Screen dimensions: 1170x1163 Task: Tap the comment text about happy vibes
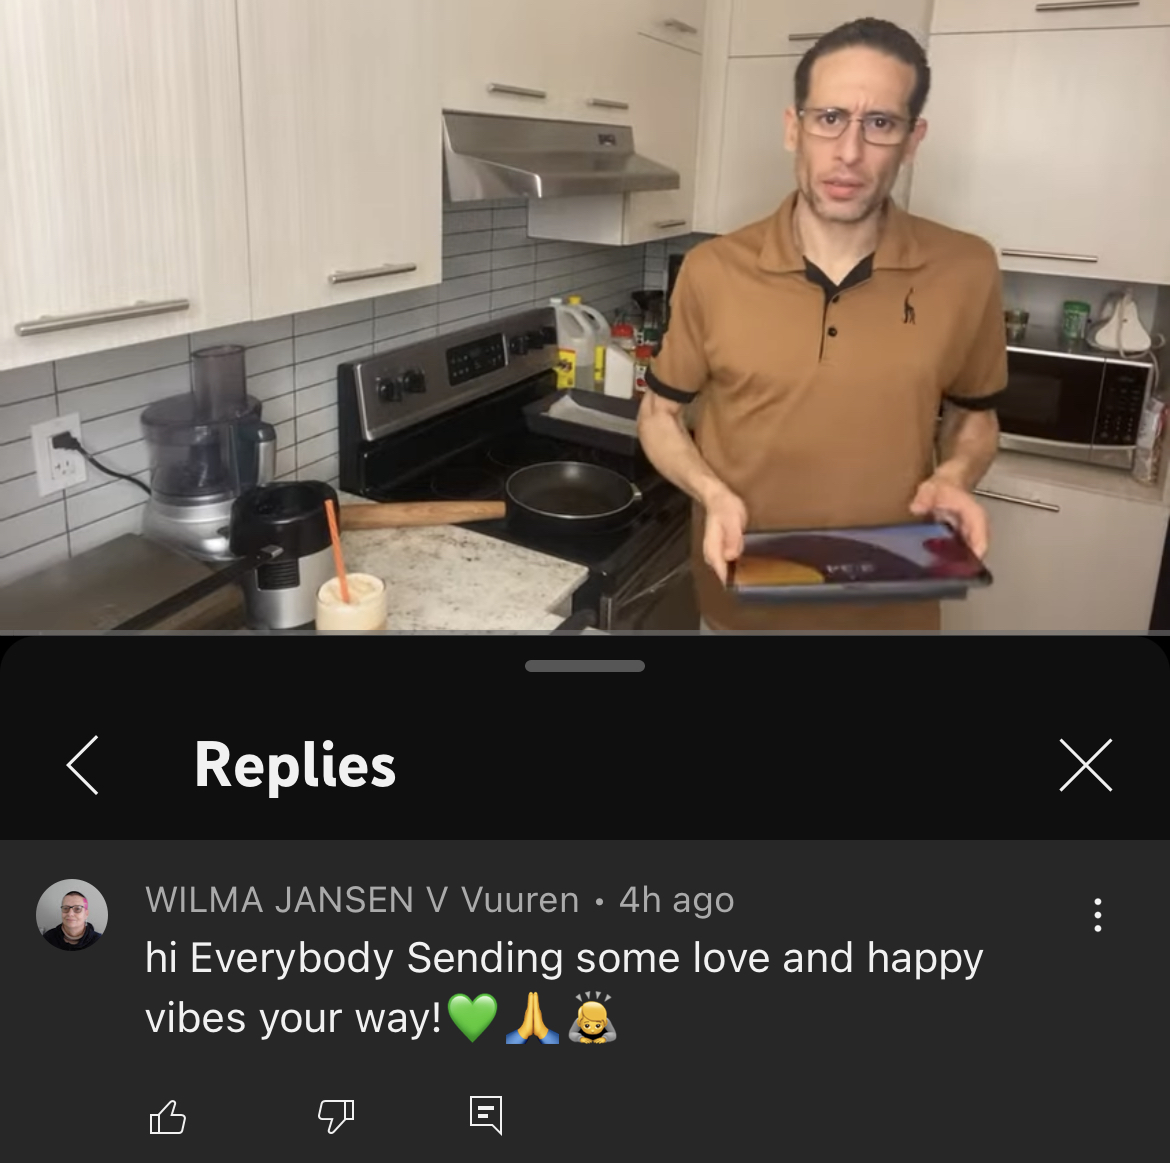pos(563,988)
